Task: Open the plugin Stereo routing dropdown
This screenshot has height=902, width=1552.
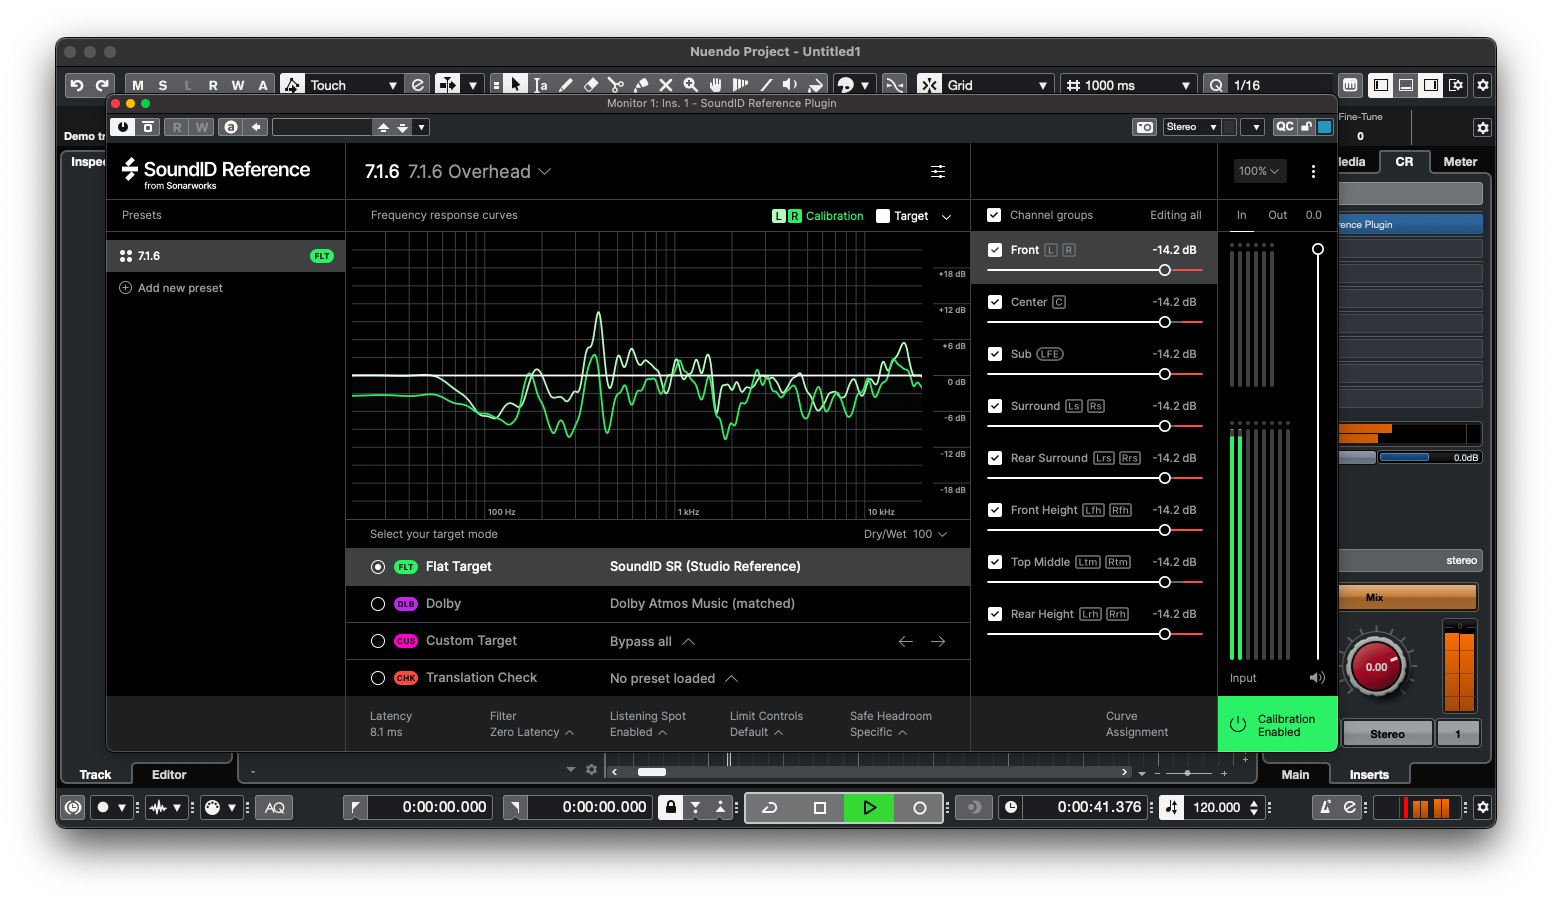Action: point(1192,127)
